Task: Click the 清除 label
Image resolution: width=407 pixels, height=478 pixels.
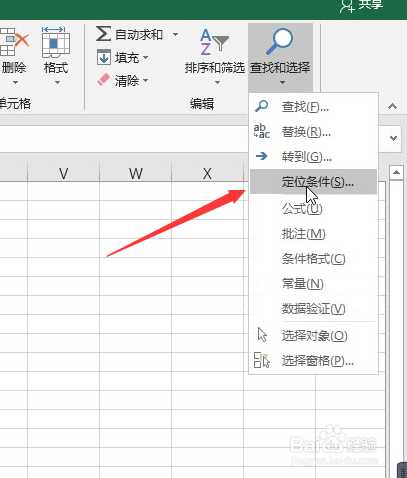Action: coord(127,80)
